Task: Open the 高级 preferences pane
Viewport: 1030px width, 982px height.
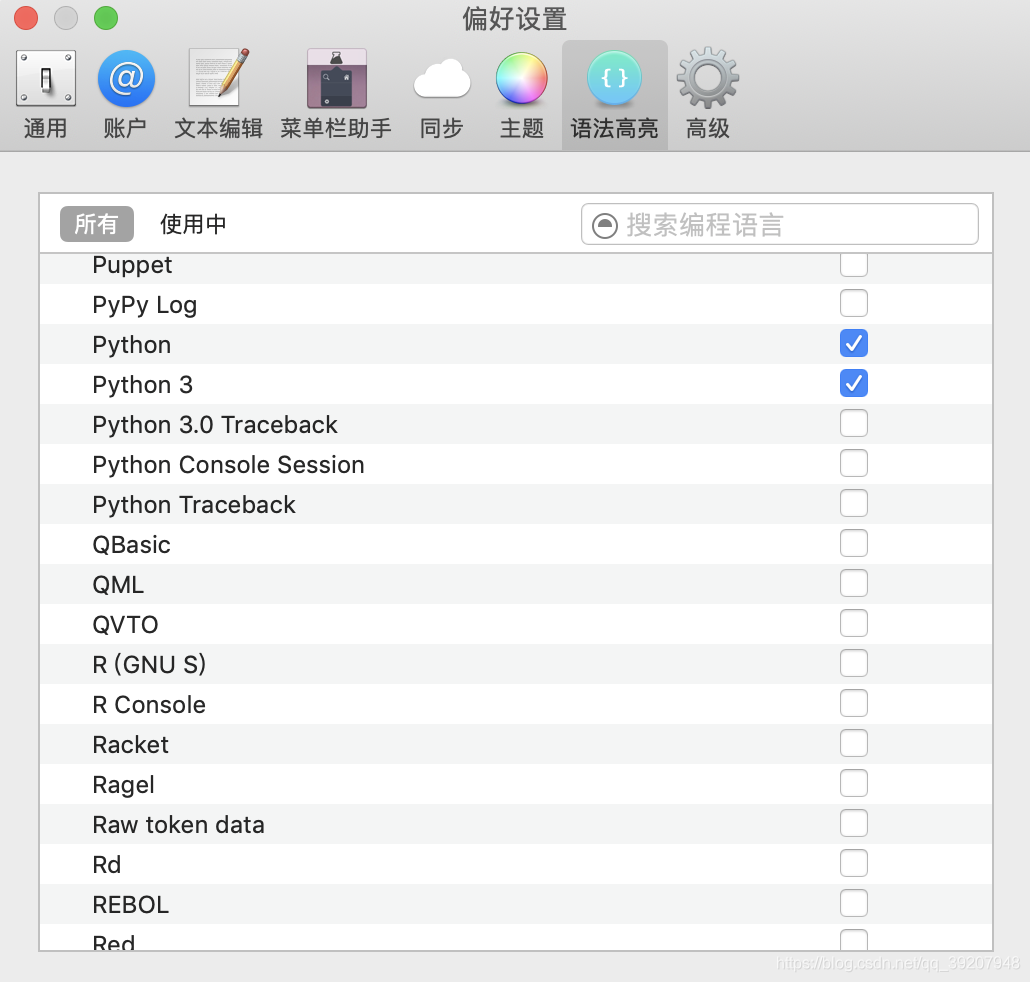Action: [707, 90]
